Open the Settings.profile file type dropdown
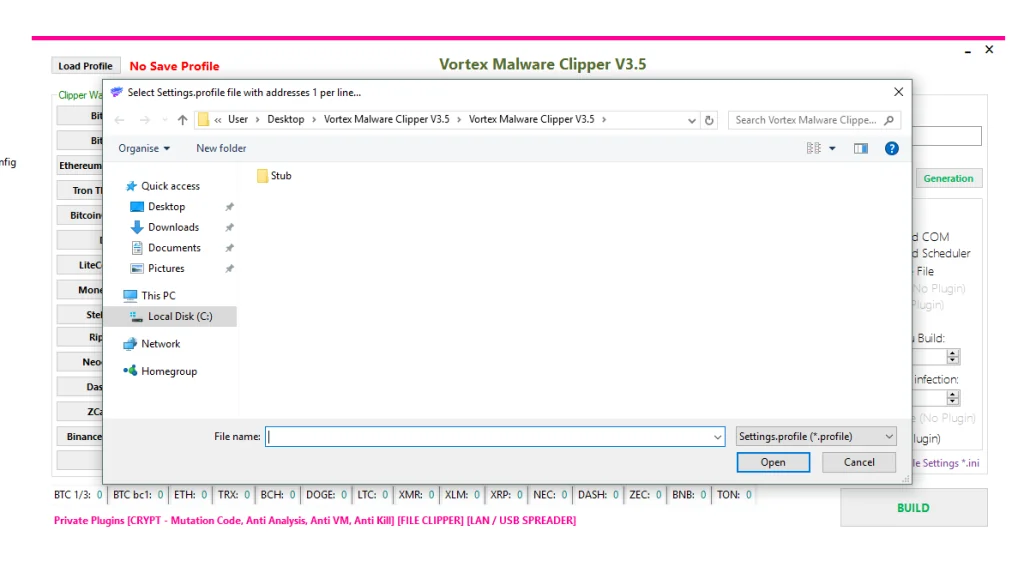This screenshot has width=1024, height=567. point(816,437)
